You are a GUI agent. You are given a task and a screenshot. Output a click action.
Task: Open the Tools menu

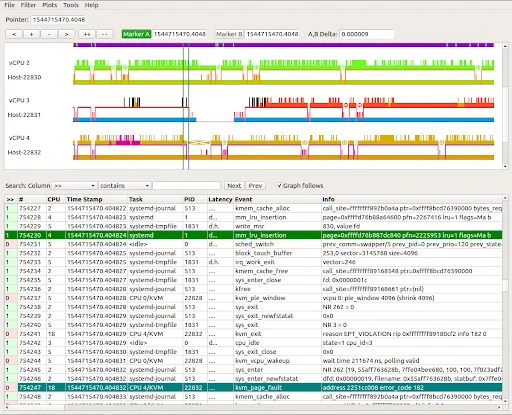[71, 5]
